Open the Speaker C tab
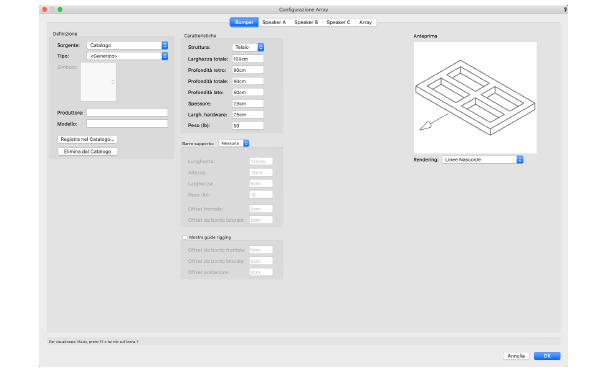This screenshot has height=373, width=600. [338, 22]
